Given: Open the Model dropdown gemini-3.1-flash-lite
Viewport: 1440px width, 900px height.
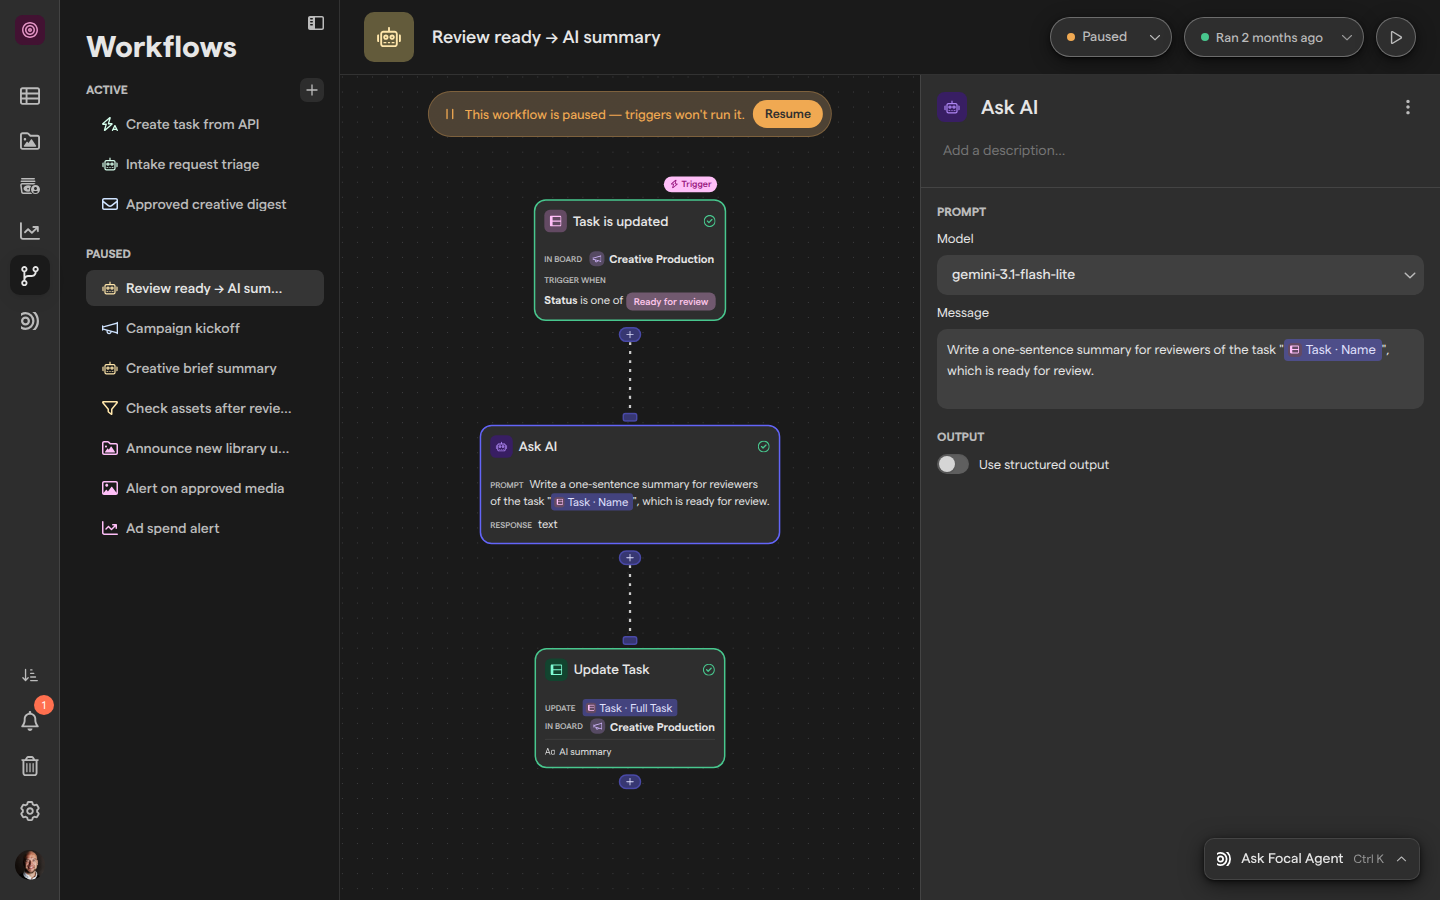Looking at the screenshot, I should tap(1180, 275).
